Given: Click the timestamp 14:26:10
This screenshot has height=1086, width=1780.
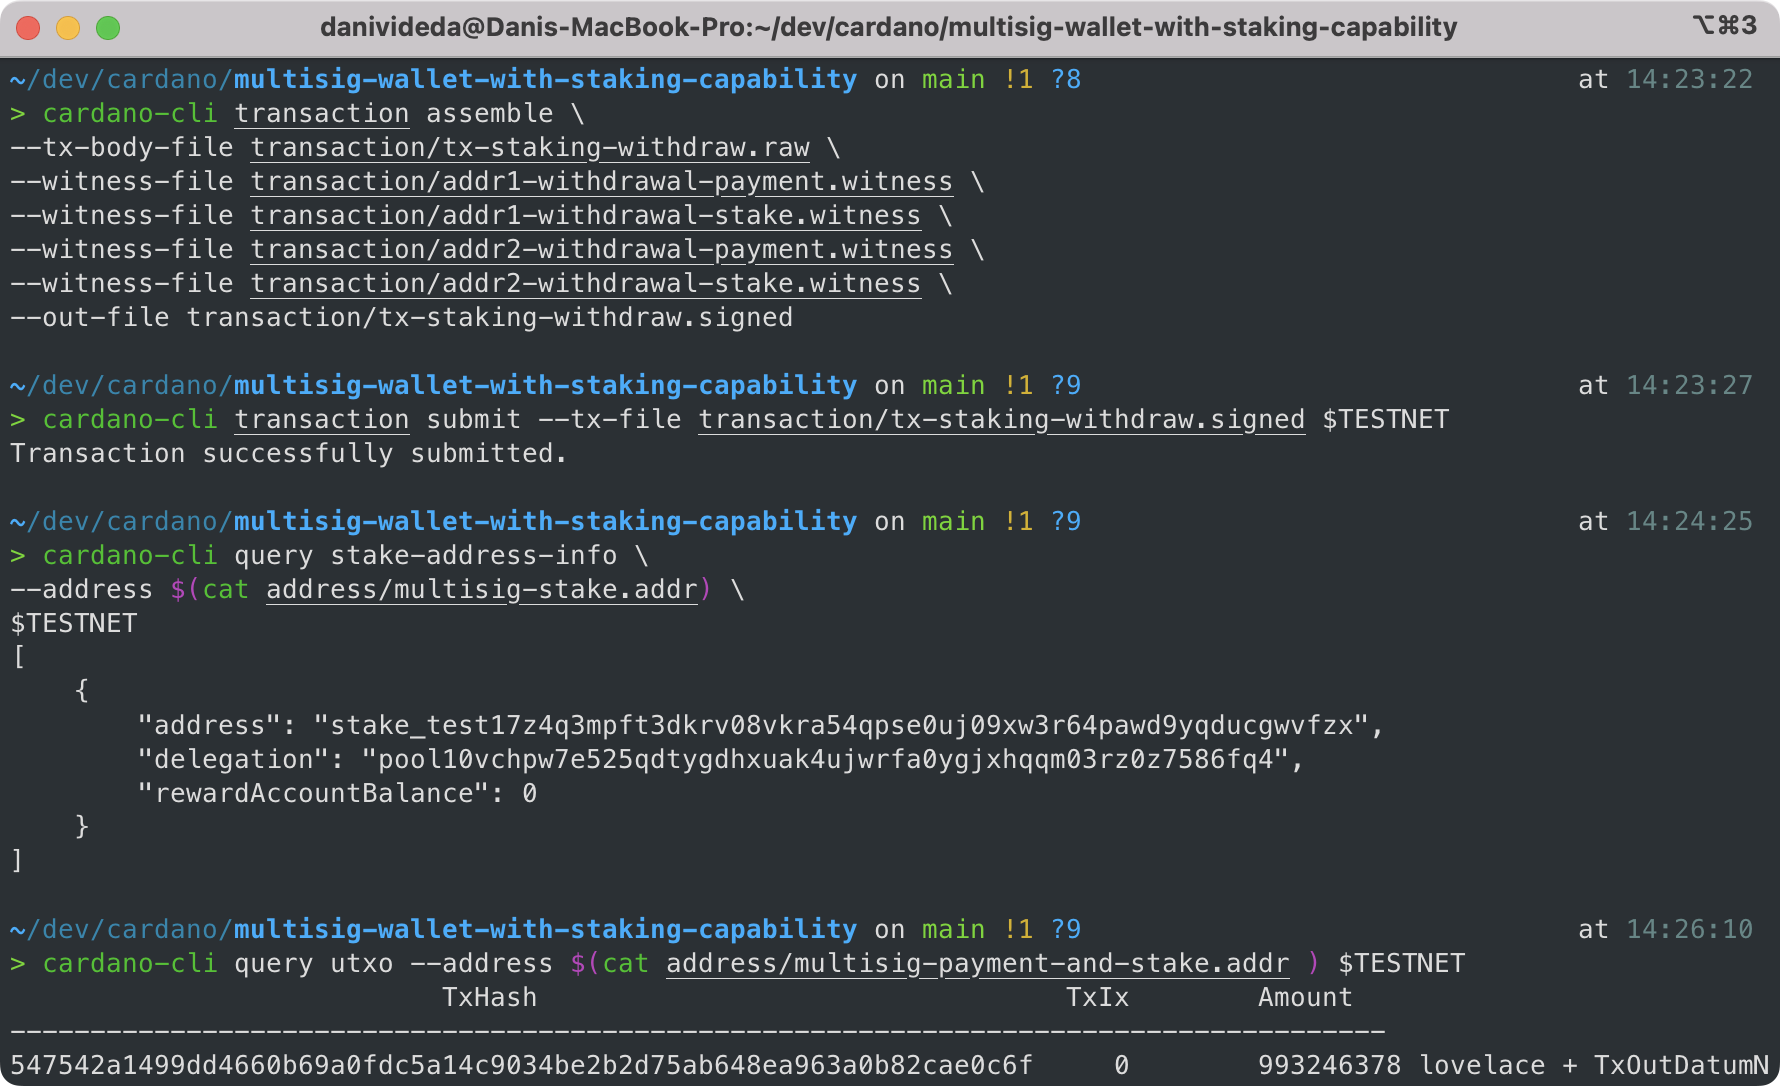Looking at the screenshot, I should click(1689, 930).
